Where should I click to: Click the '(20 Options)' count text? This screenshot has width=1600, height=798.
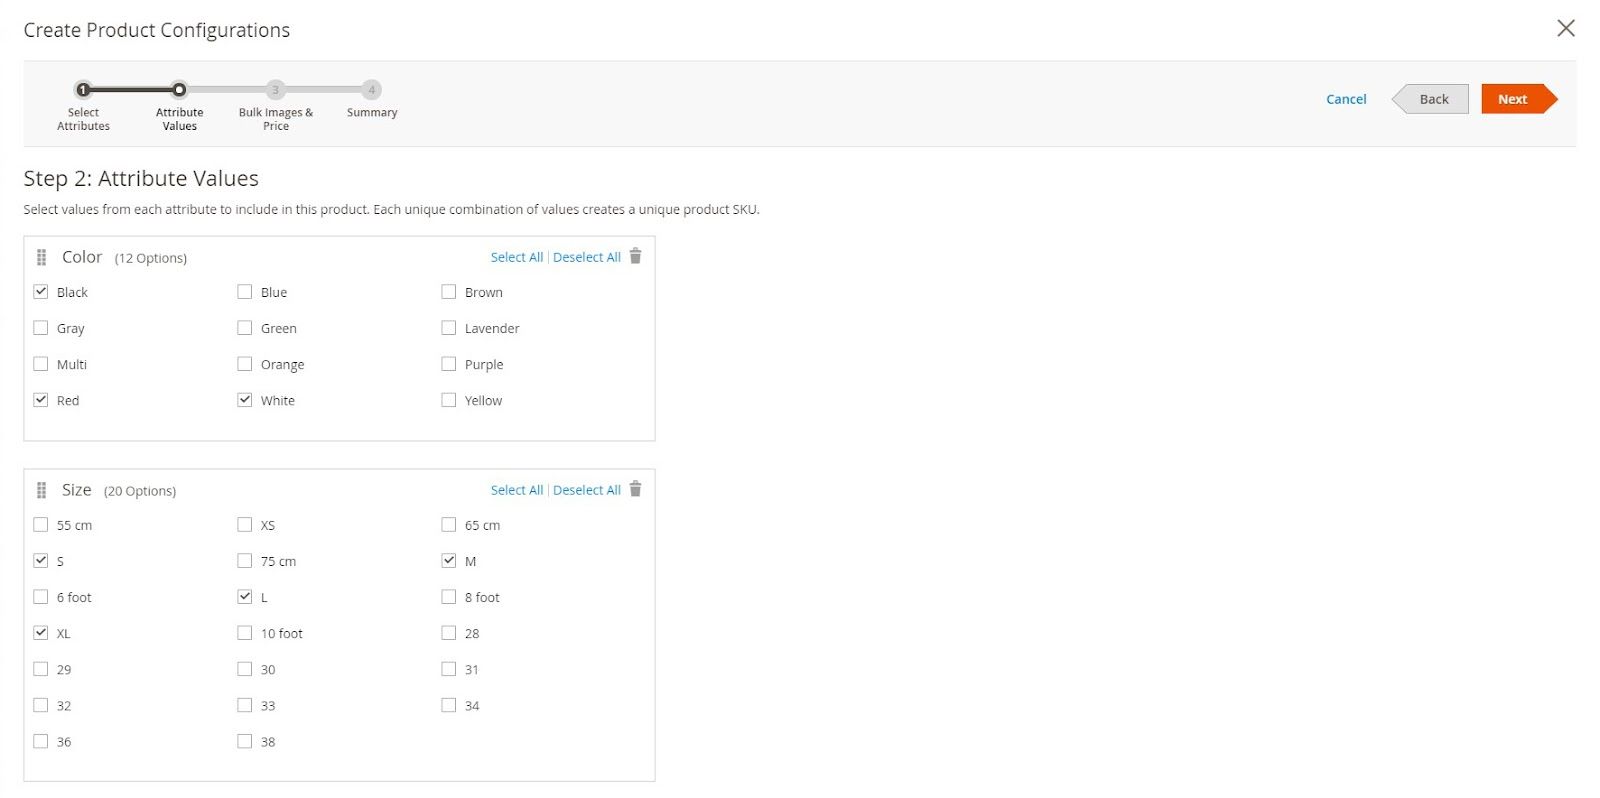point(140,491)
